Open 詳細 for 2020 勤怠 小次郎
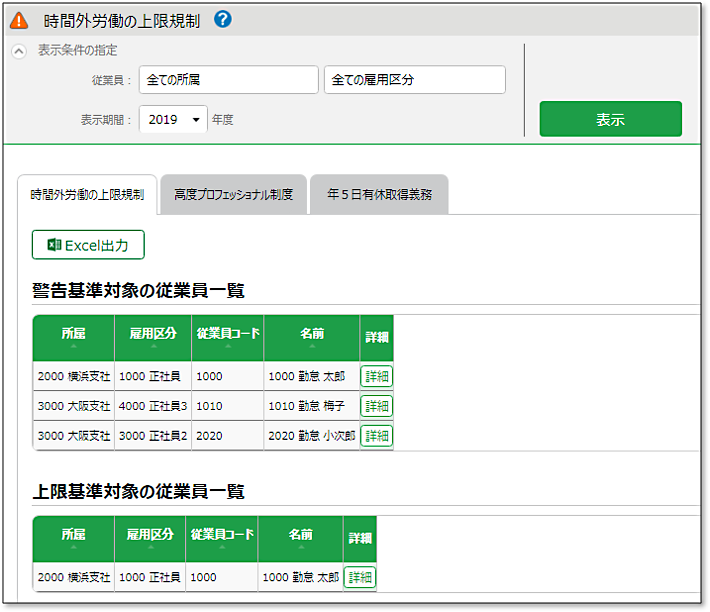The height and width of the screenshot is (612, 710). (377, 436)
